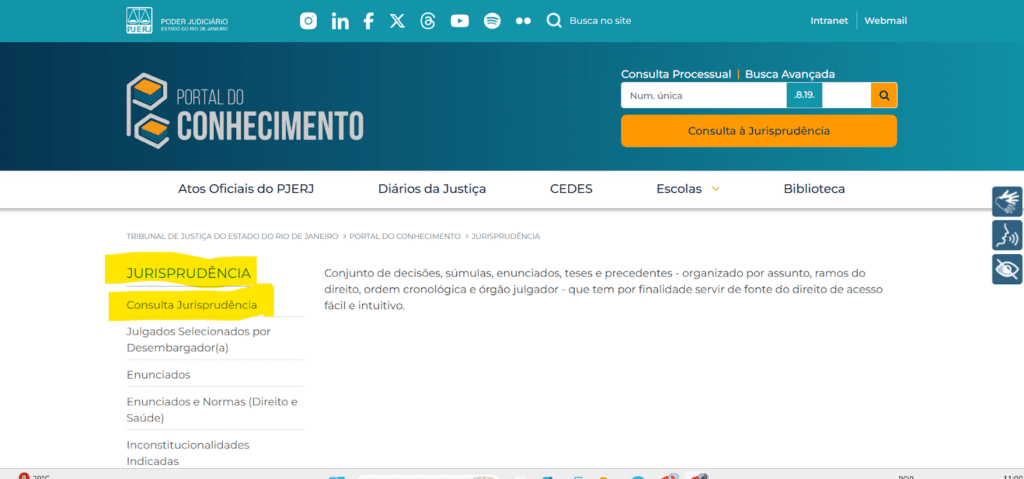Open the Webmail link
The image size is (1024, 479).
click(885, 21)
